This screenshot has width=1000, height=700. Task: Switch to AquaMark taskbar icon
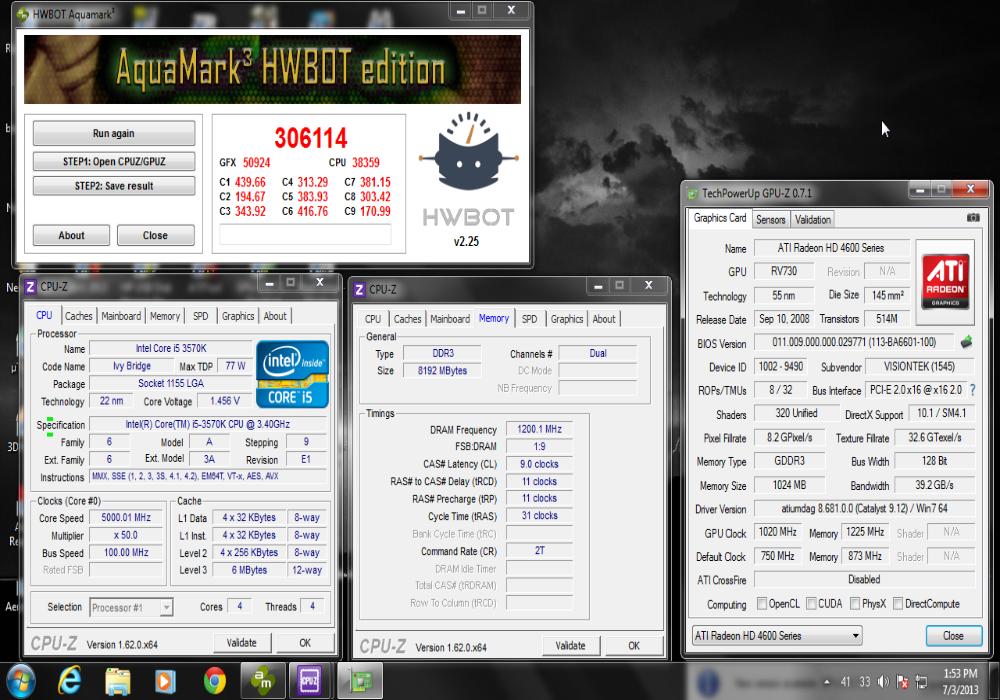tap(263, 681)
